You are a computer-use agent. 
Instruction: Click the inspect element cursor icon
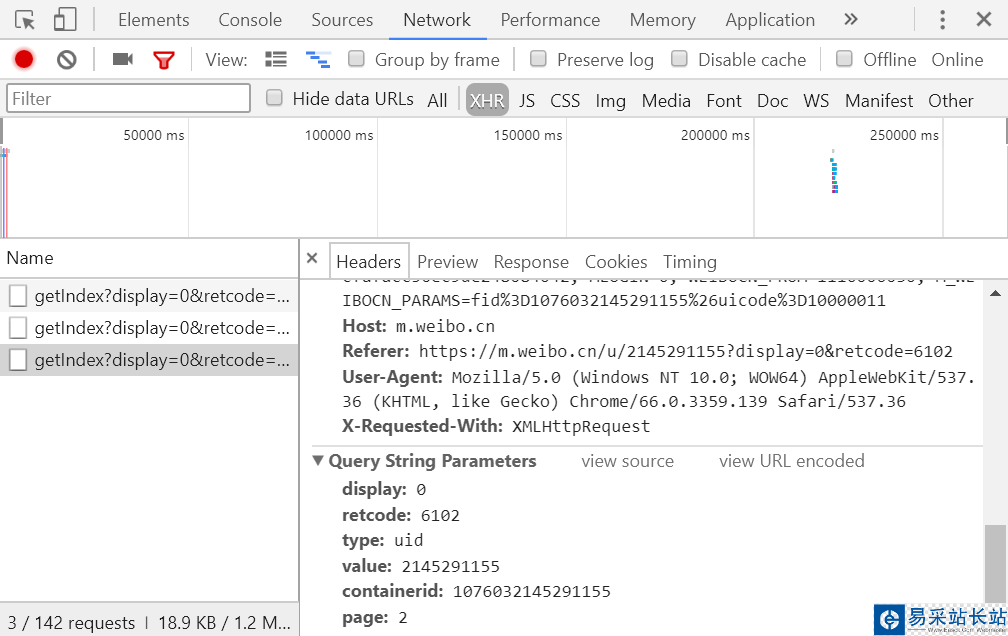(25, 20)
